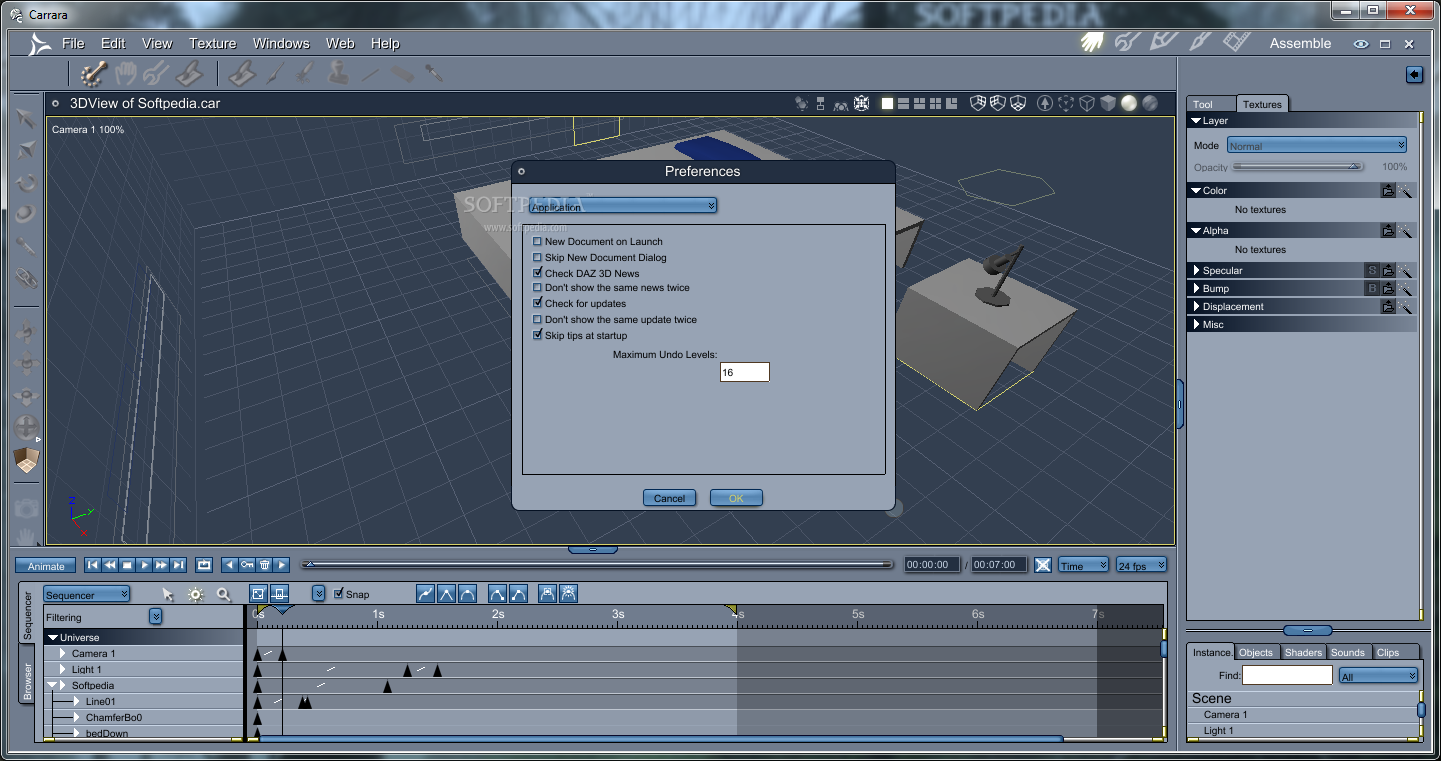Select the arrow pointer tool in the sequencer
This screenshot has height=761, width=1441.
pos(168,594)
